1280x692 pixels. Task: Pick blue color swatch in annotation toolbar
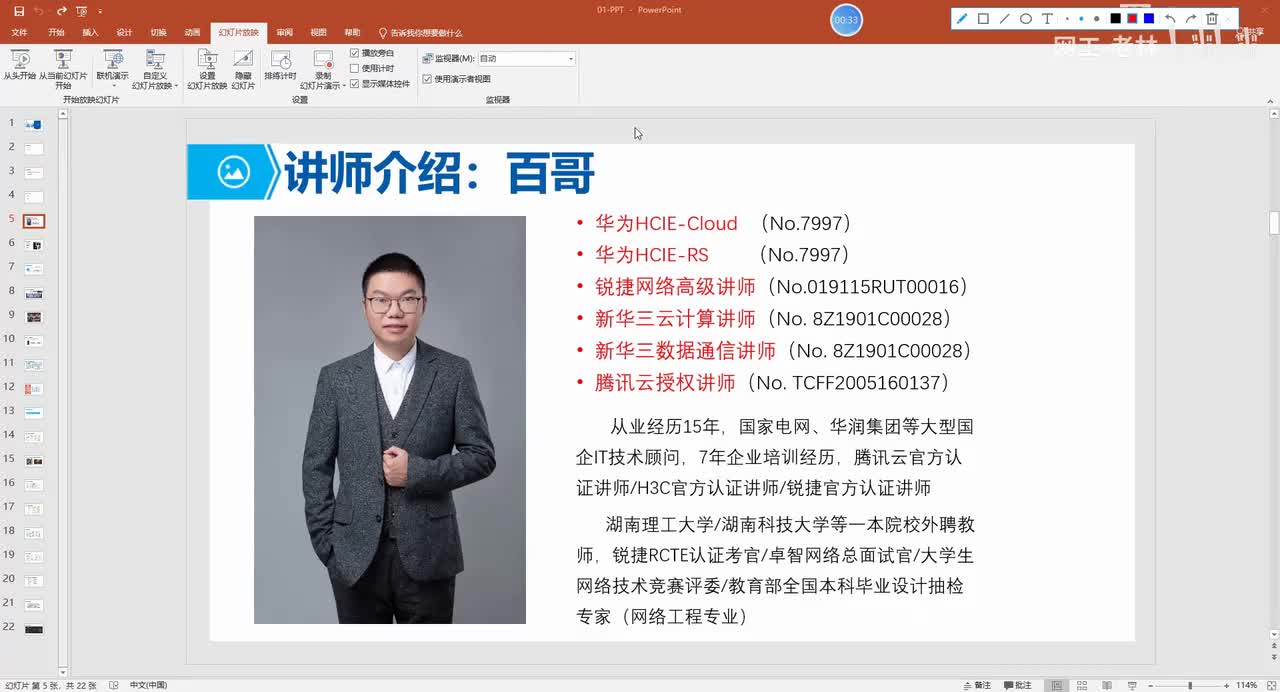[x=1149, y=18]
